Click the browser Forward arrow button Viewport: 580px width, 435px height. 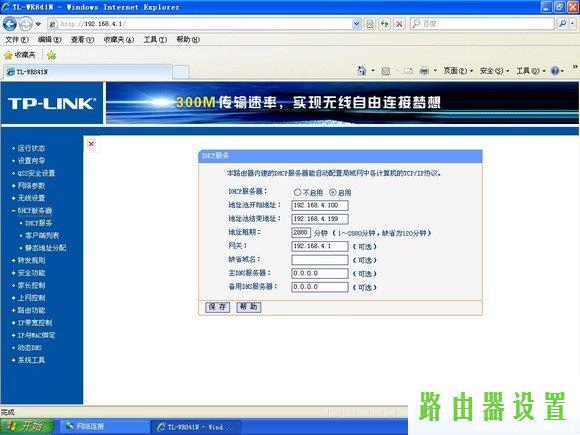tap(26, 24)
